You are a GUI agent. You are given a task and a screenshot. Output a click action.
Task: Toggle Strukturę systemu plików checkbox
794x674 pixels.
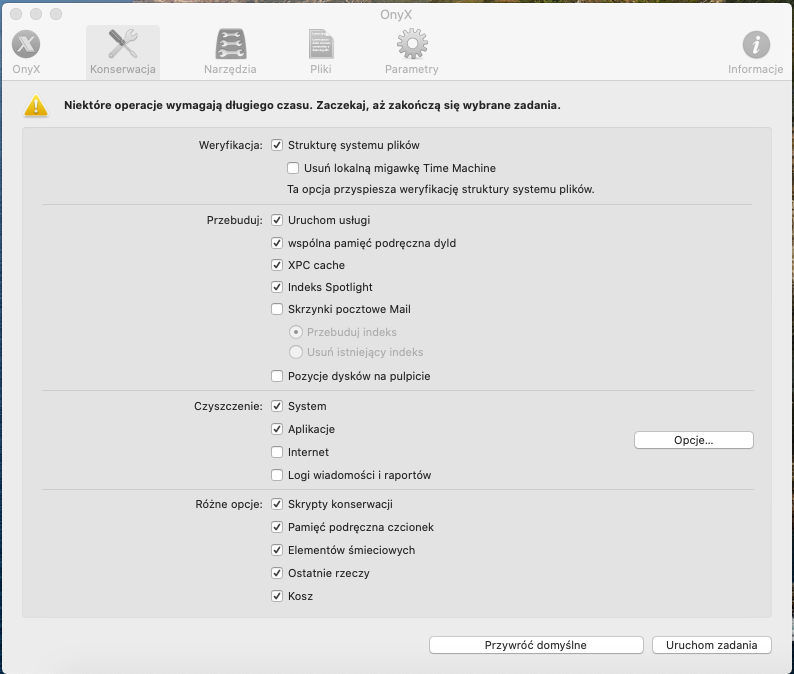tap(277, 145)
